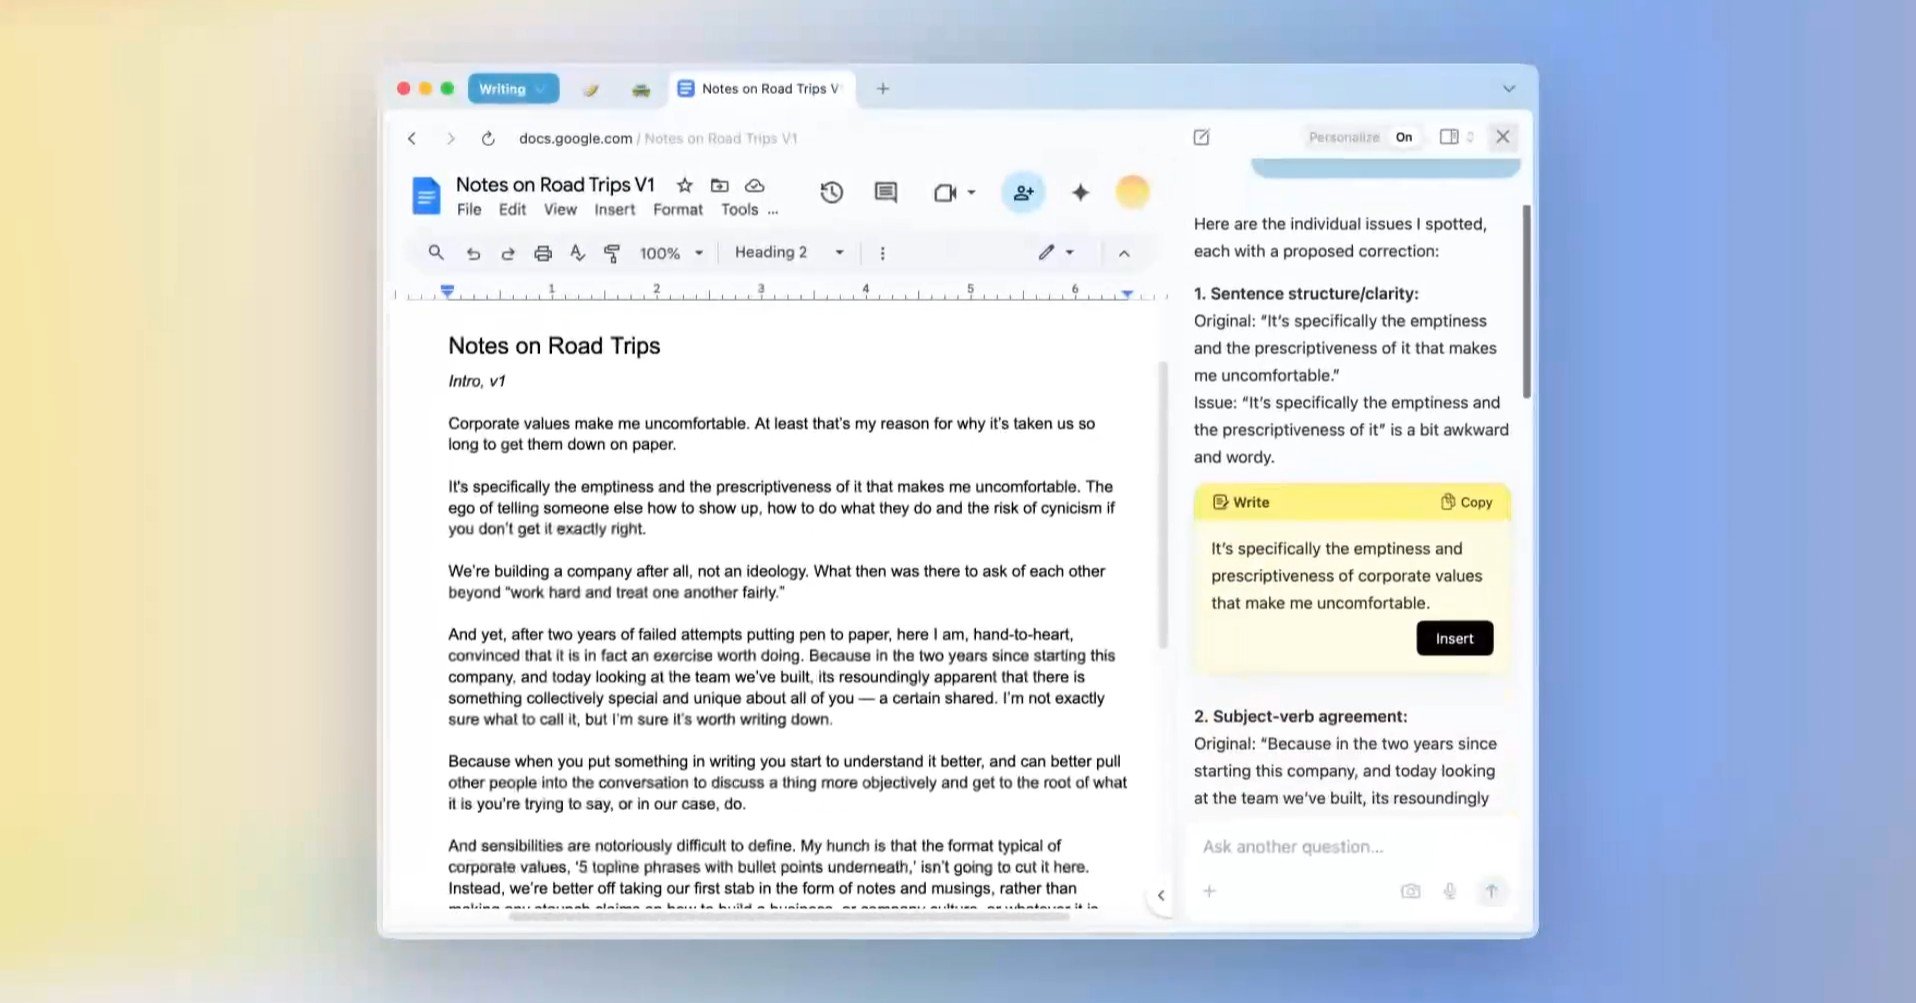
Task: Open editing mode pencil dropdown
Action: pyautogui.click(x=1055, y=253)
